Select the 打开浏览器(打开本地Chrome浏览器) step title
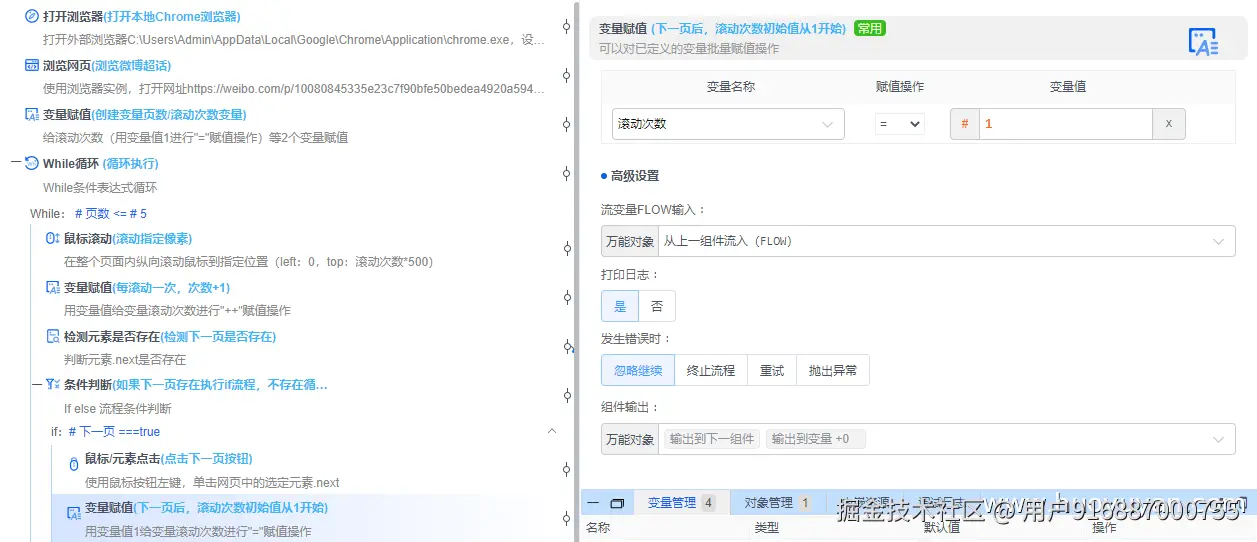 [x=141, y=17]
